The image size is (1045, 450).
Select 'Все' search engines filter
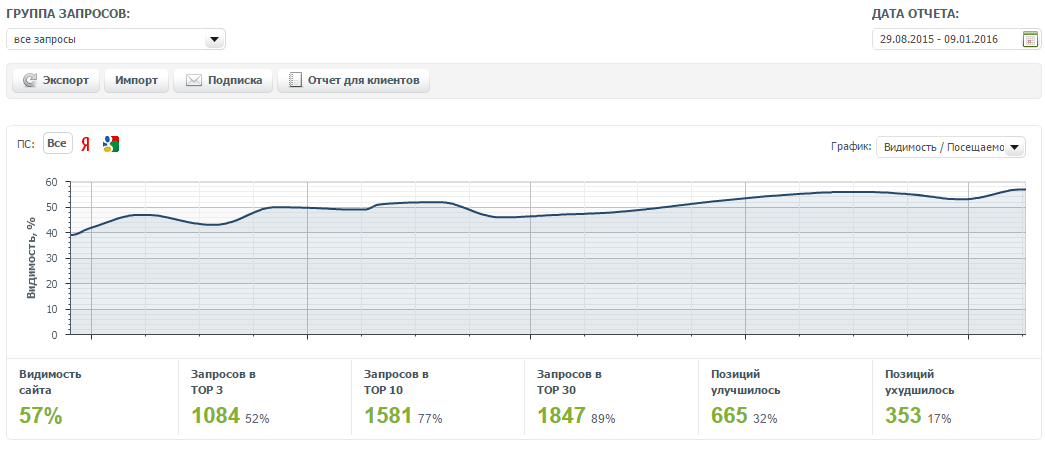[57, 143]
